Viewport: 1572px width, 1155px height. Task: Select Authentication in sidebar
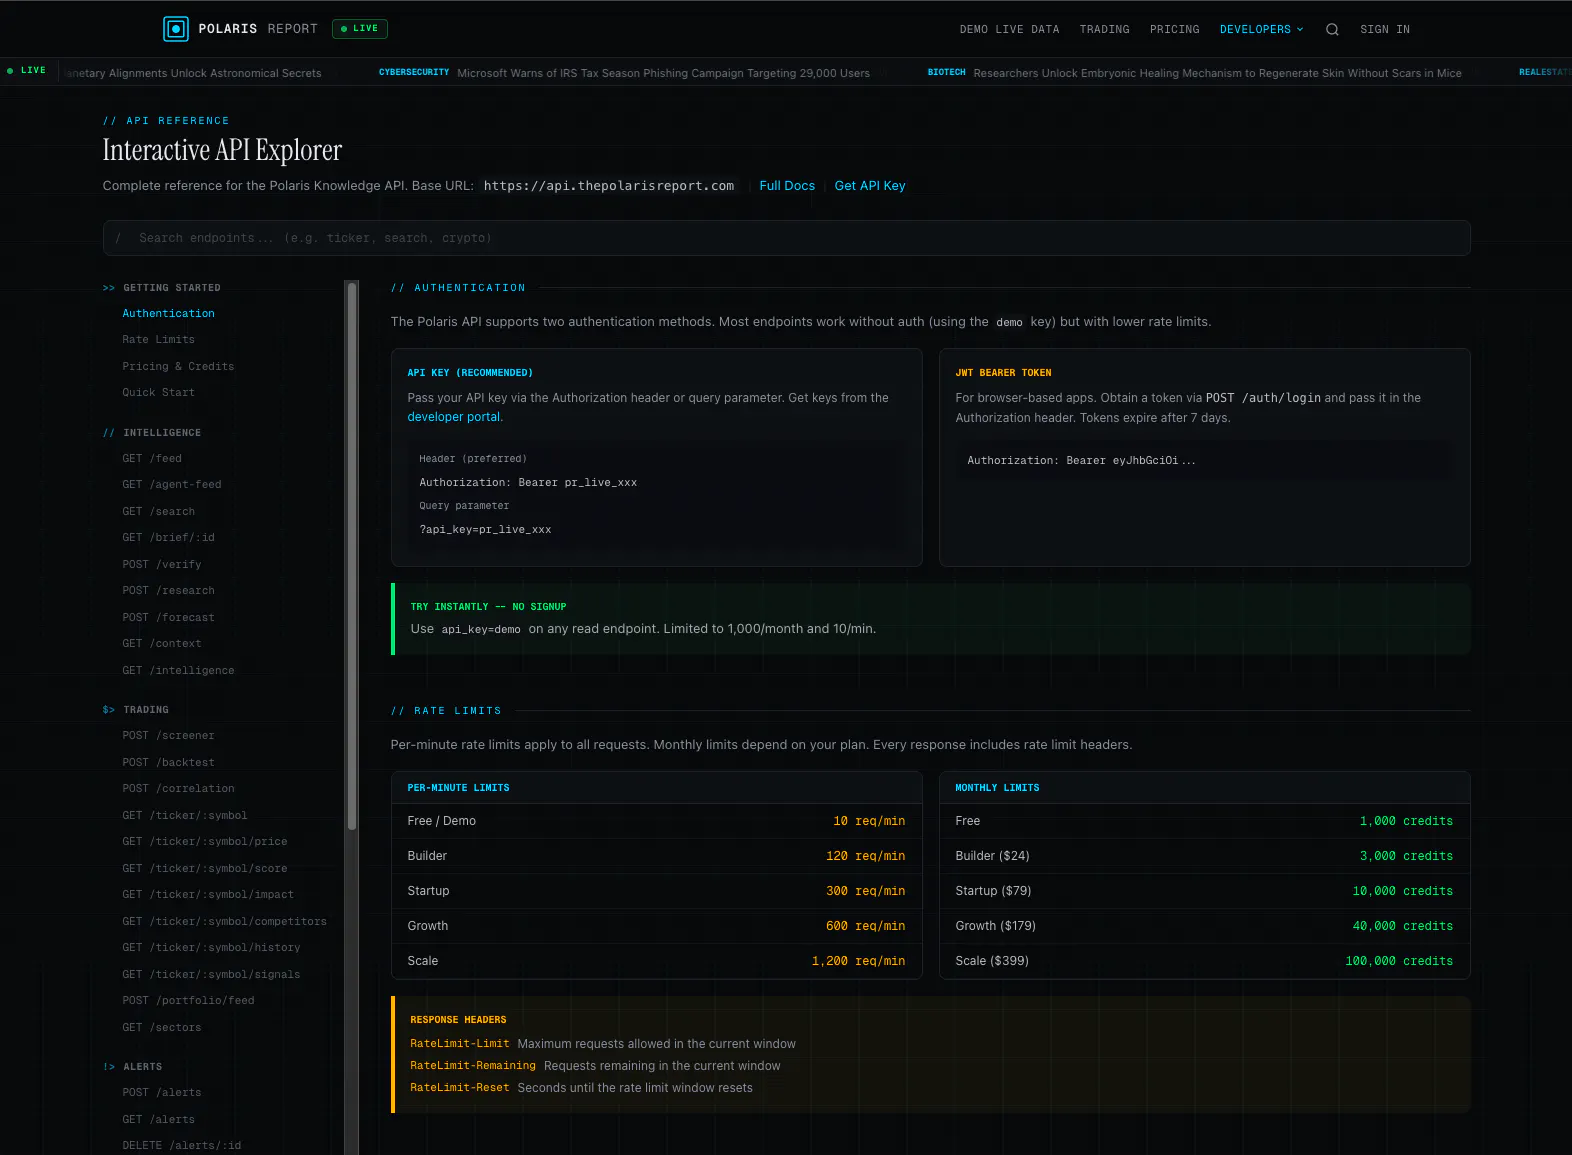point(168,314)
